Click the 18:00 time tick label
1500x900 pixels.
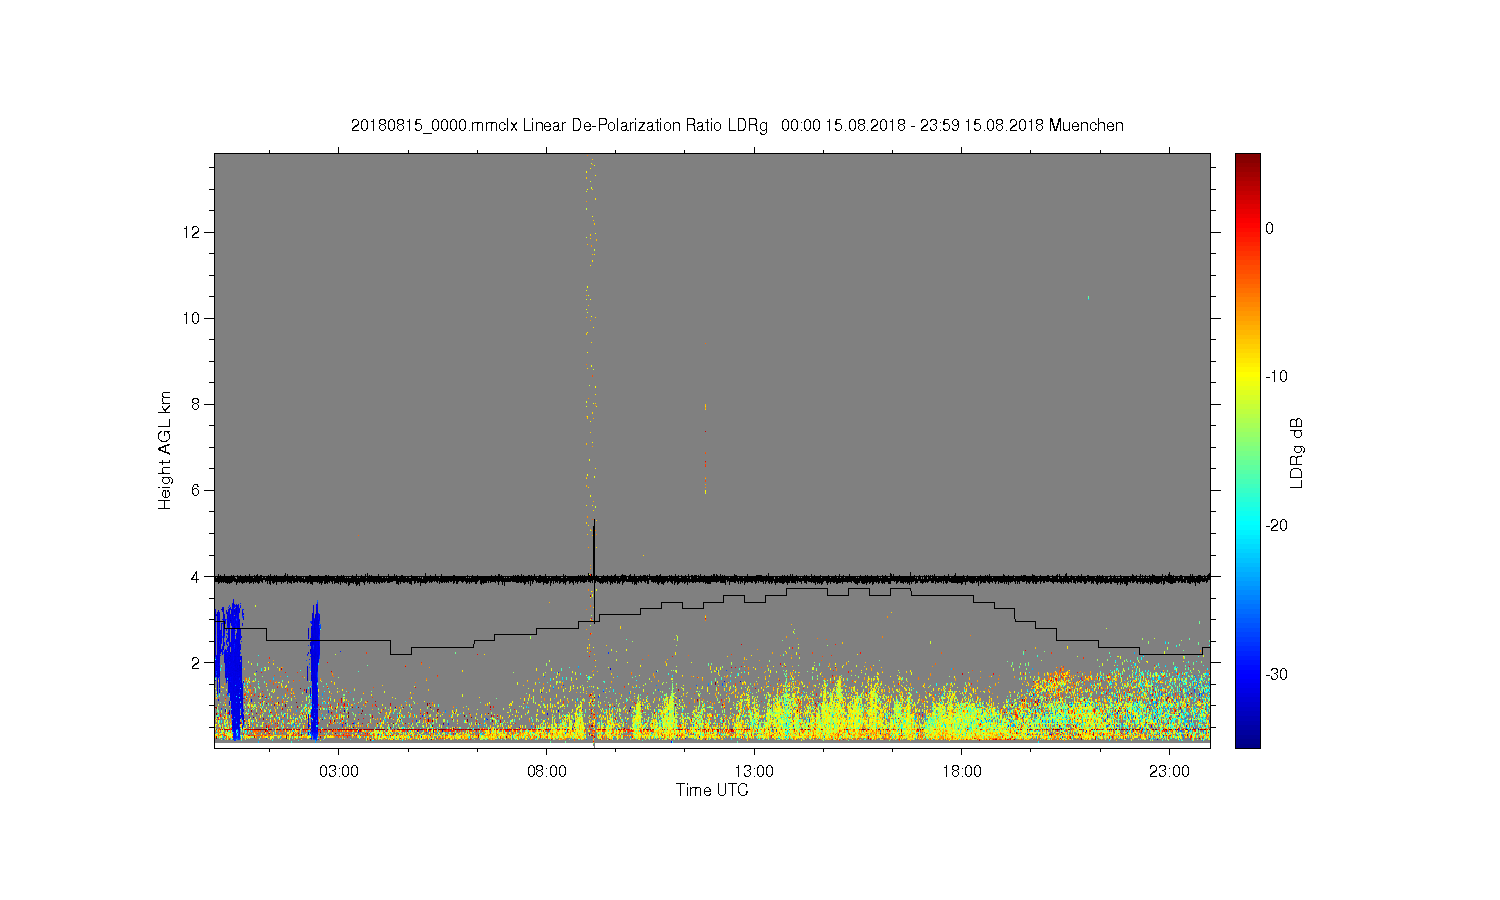pos(962,772)
